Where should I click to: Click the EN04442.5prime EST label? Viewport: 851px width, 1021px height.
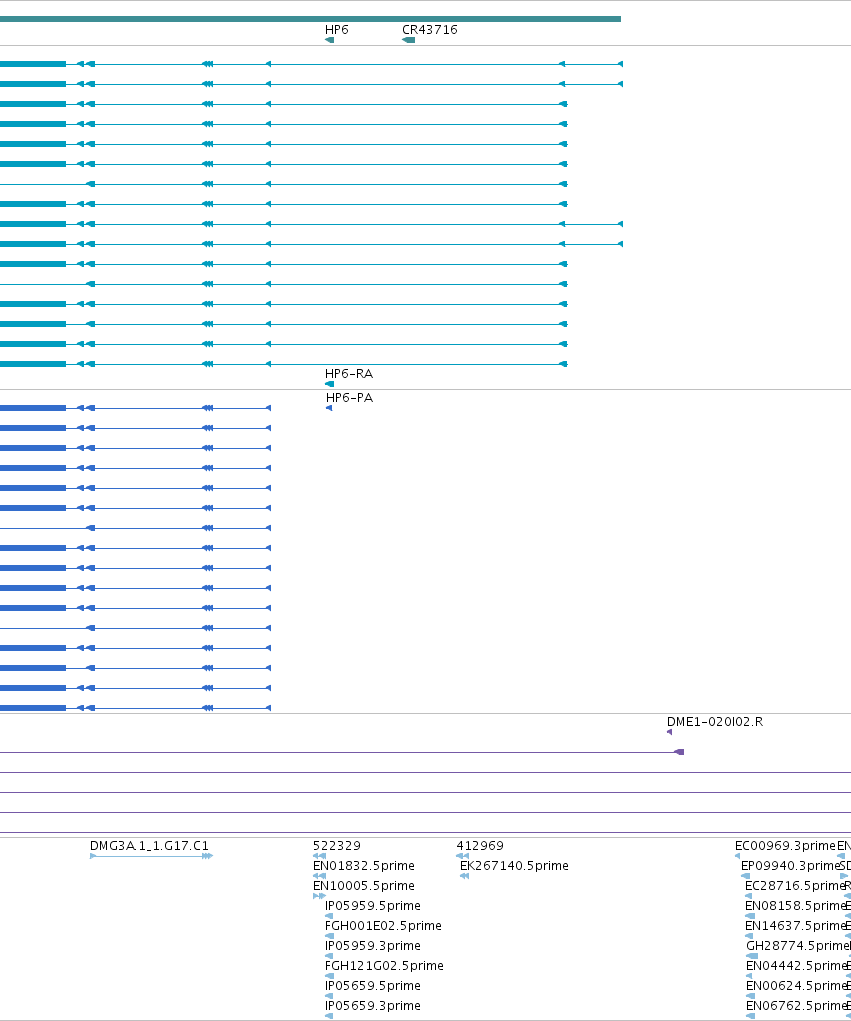click(x=796, y=966)
